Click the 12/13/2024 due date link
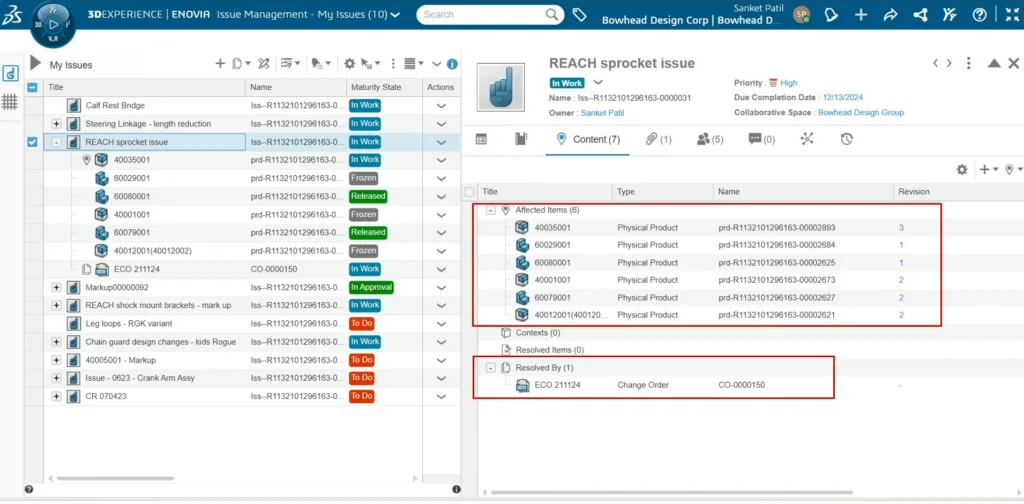 [842, 97]
